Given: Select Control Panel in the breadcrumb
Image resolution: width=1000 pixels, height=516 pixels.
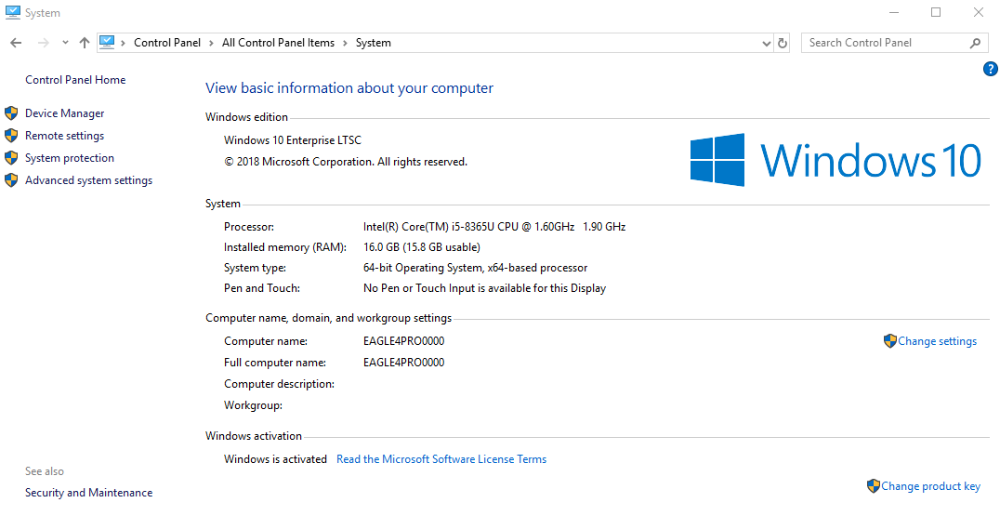Looking at the screenshot, I should click(167, 43).
